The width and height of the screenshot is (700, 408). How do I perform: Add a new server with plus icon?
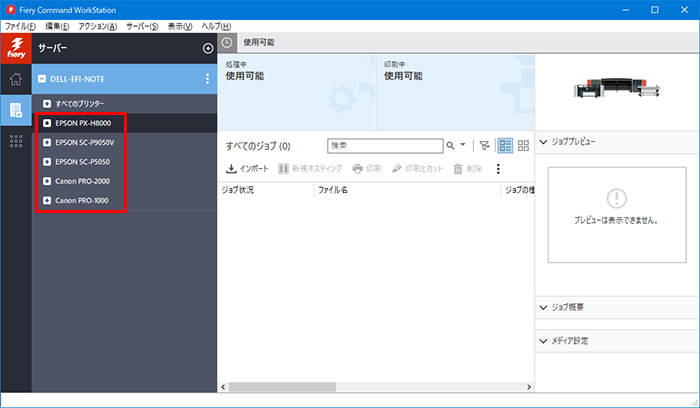click(208, 48)
